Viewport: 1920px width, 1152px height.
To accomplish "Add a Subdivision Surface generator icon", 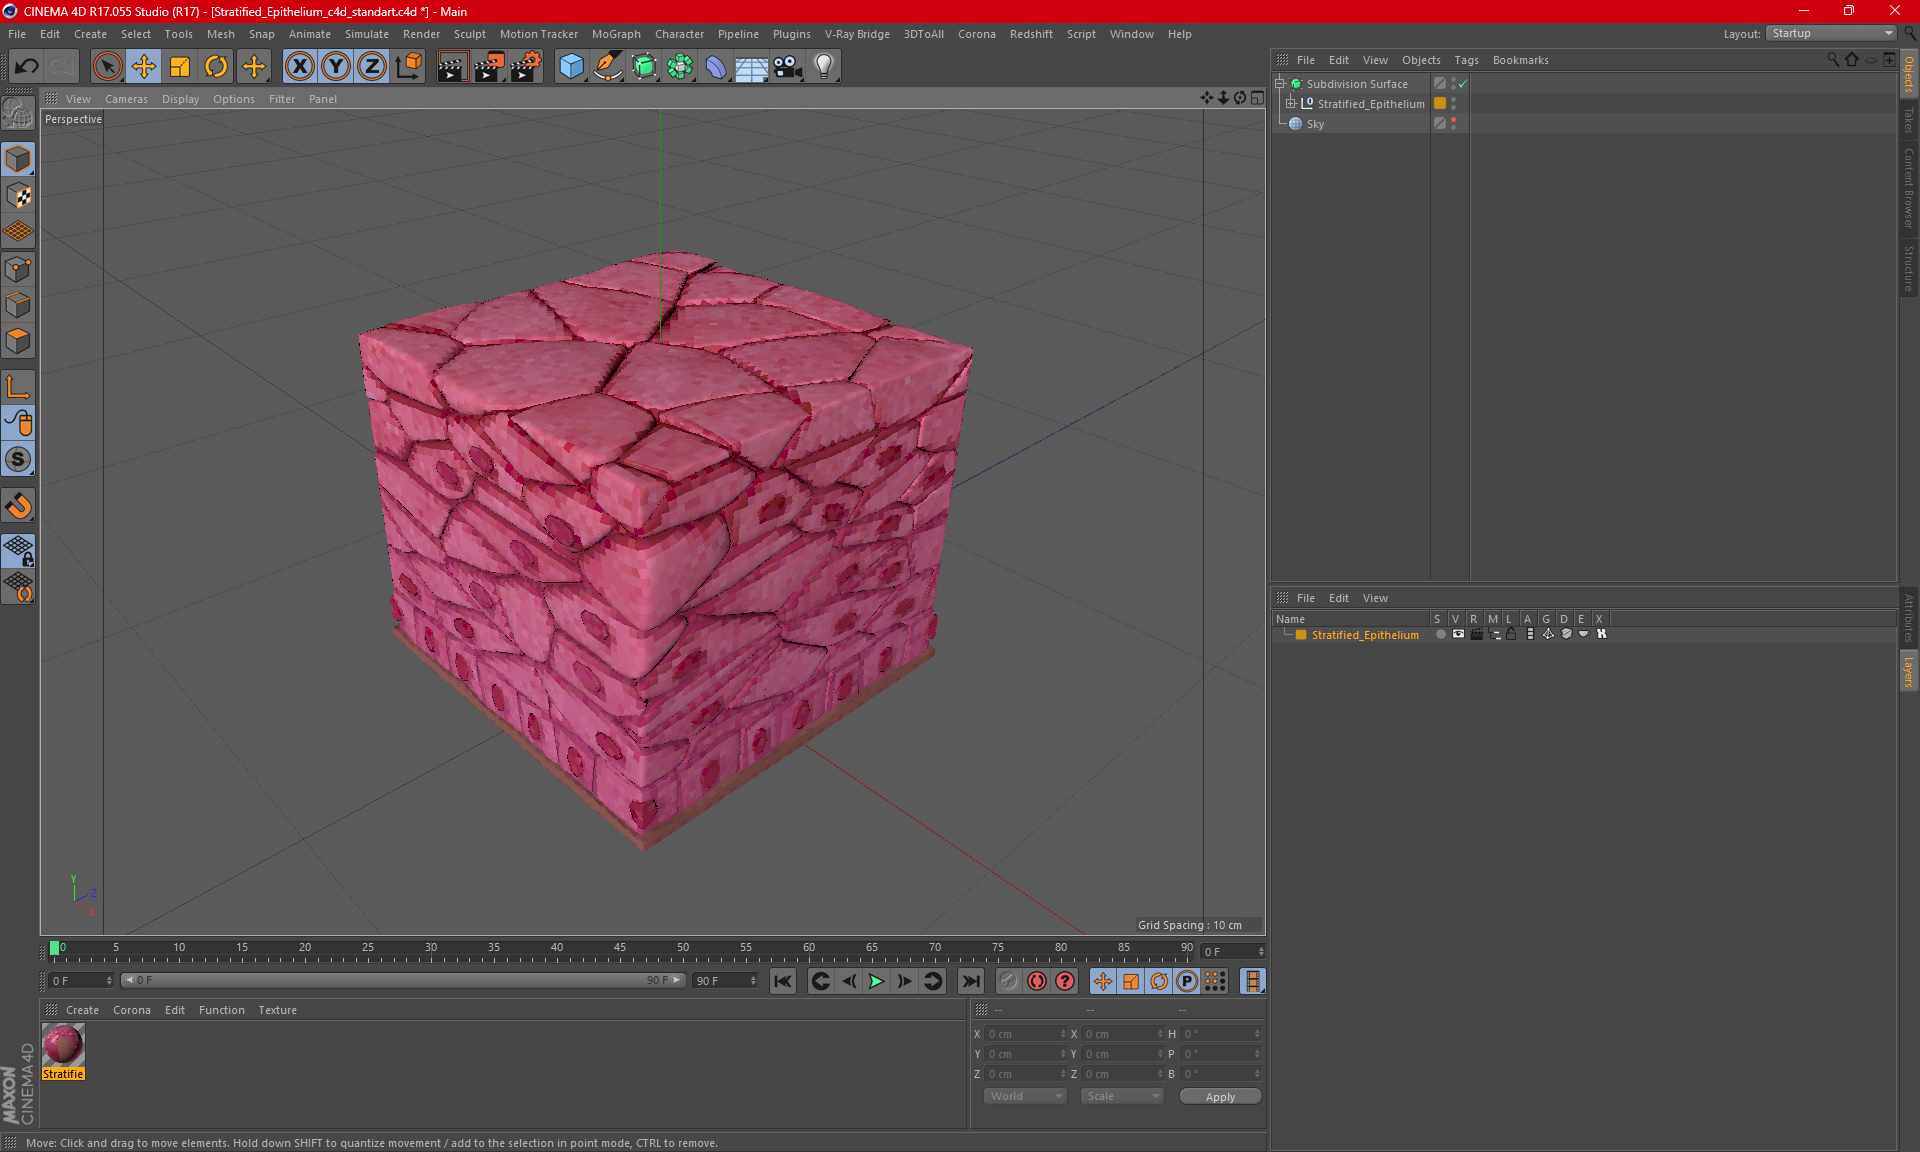I will [644, 67].
